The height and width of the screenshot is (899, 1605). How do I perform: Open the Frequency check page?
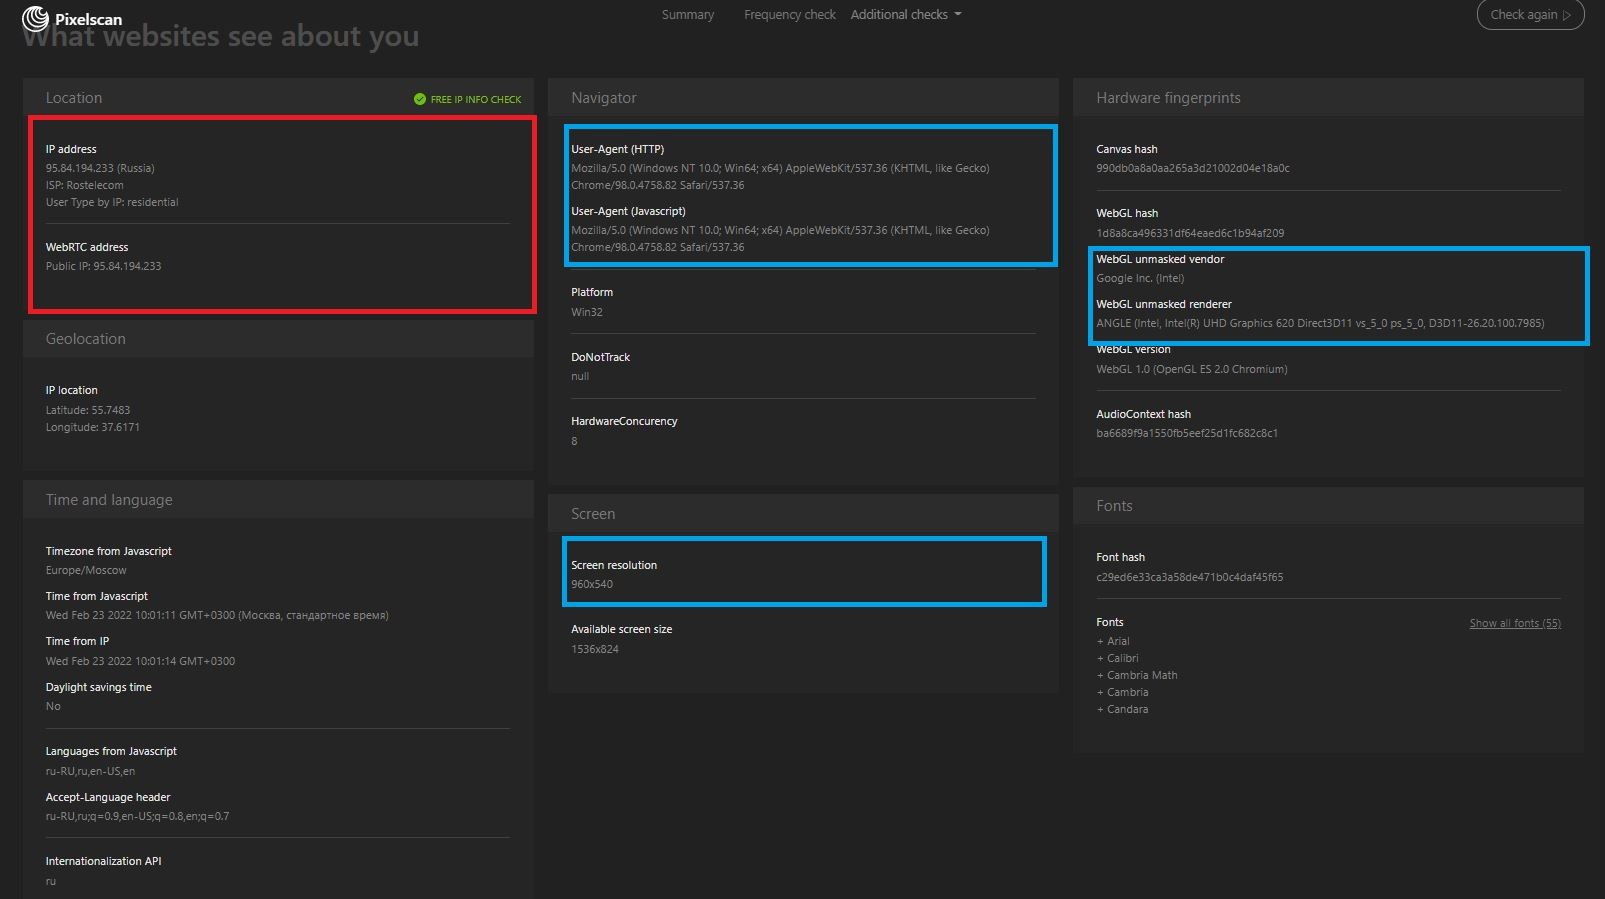(789, 15)
